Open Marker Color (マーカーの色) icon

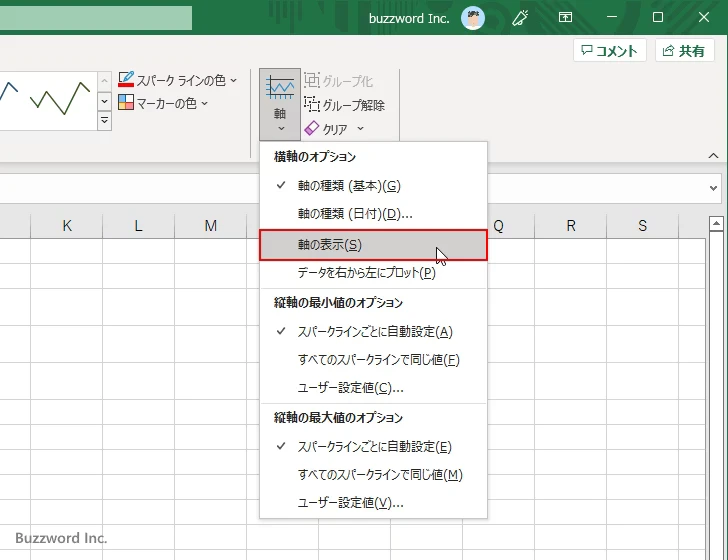point(126,103)
